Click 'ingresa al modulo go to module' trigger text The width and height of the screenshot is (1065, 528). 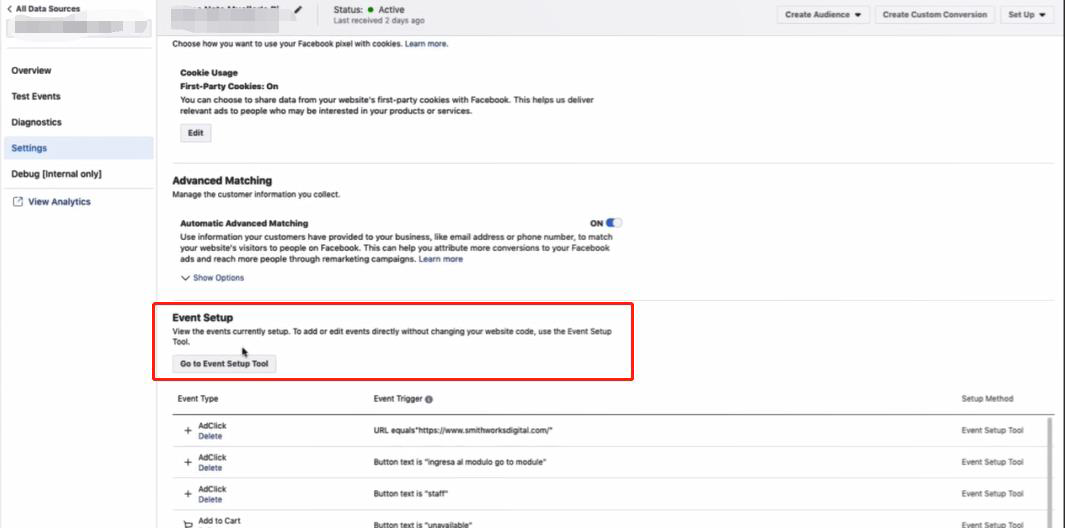click(x=460, y=462)
